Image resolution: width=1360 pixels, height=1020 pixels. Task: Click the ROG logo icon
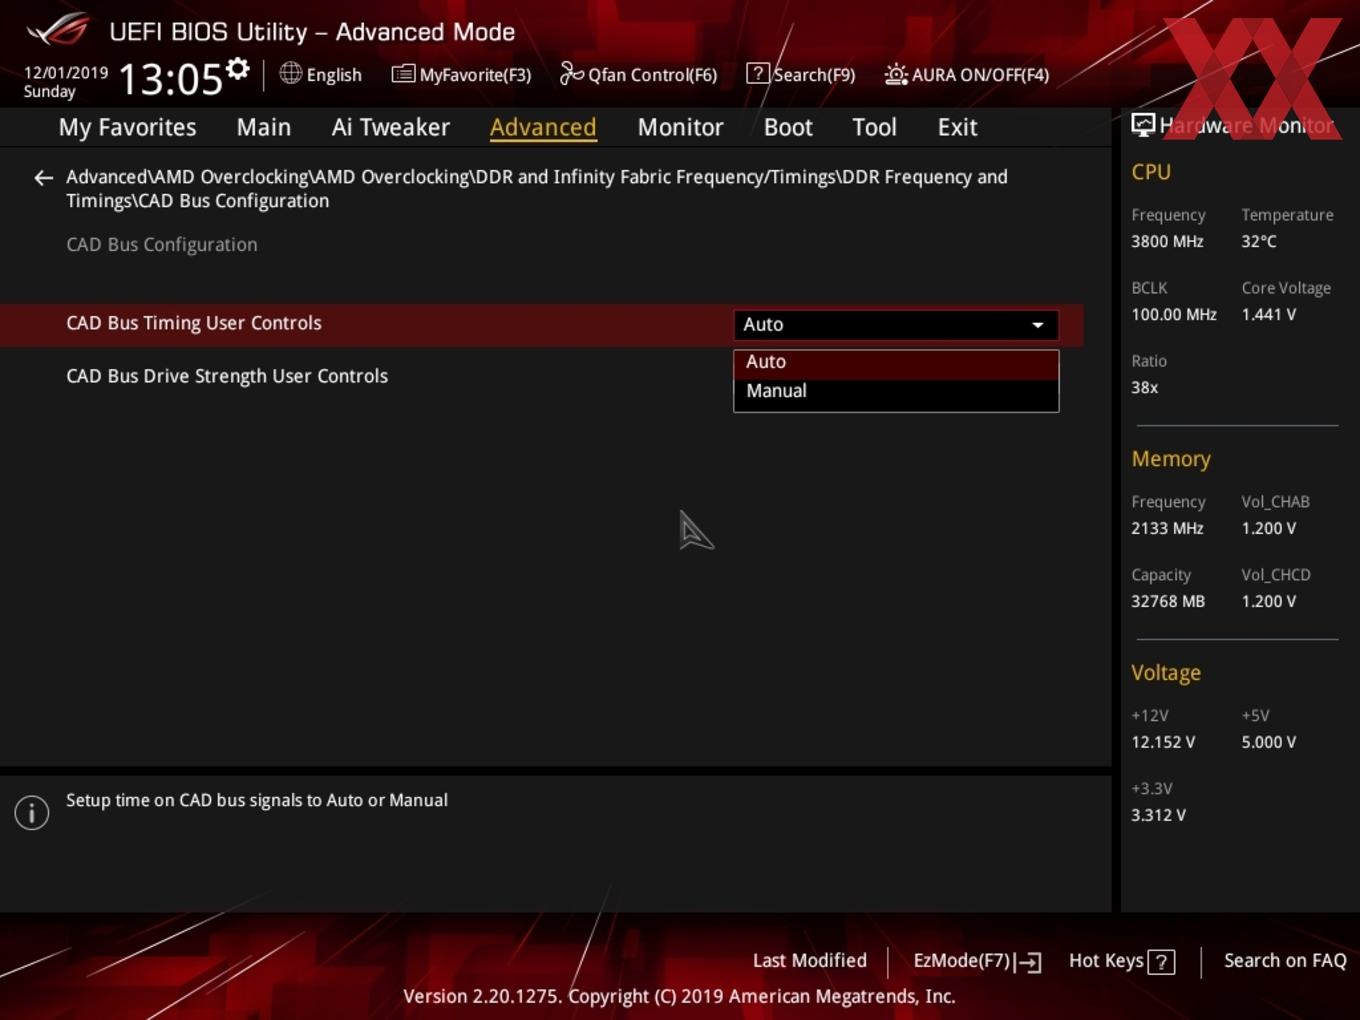(58, 30)
